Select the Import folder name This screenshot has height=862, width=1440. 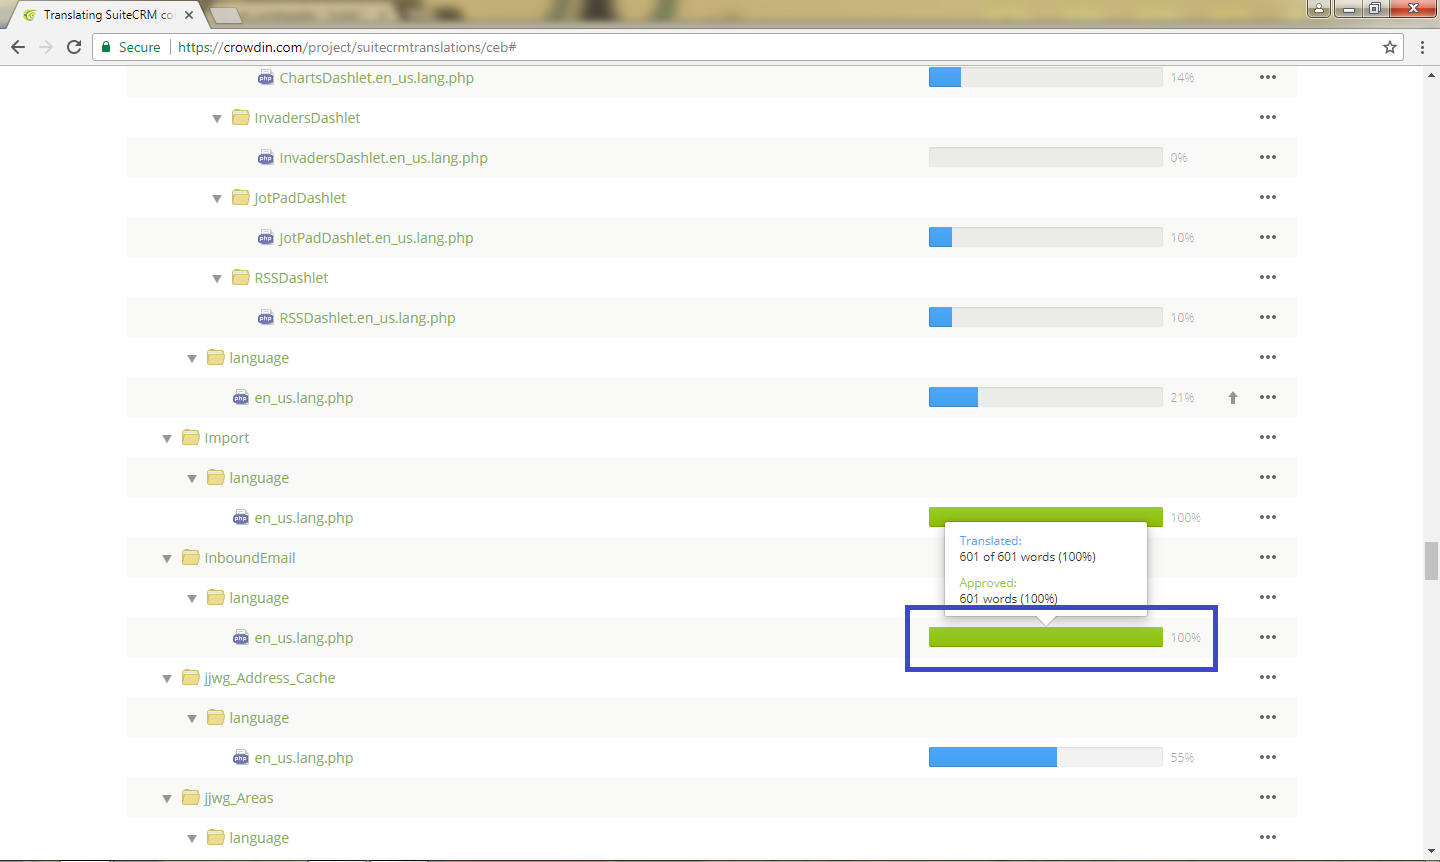point(227,438)
